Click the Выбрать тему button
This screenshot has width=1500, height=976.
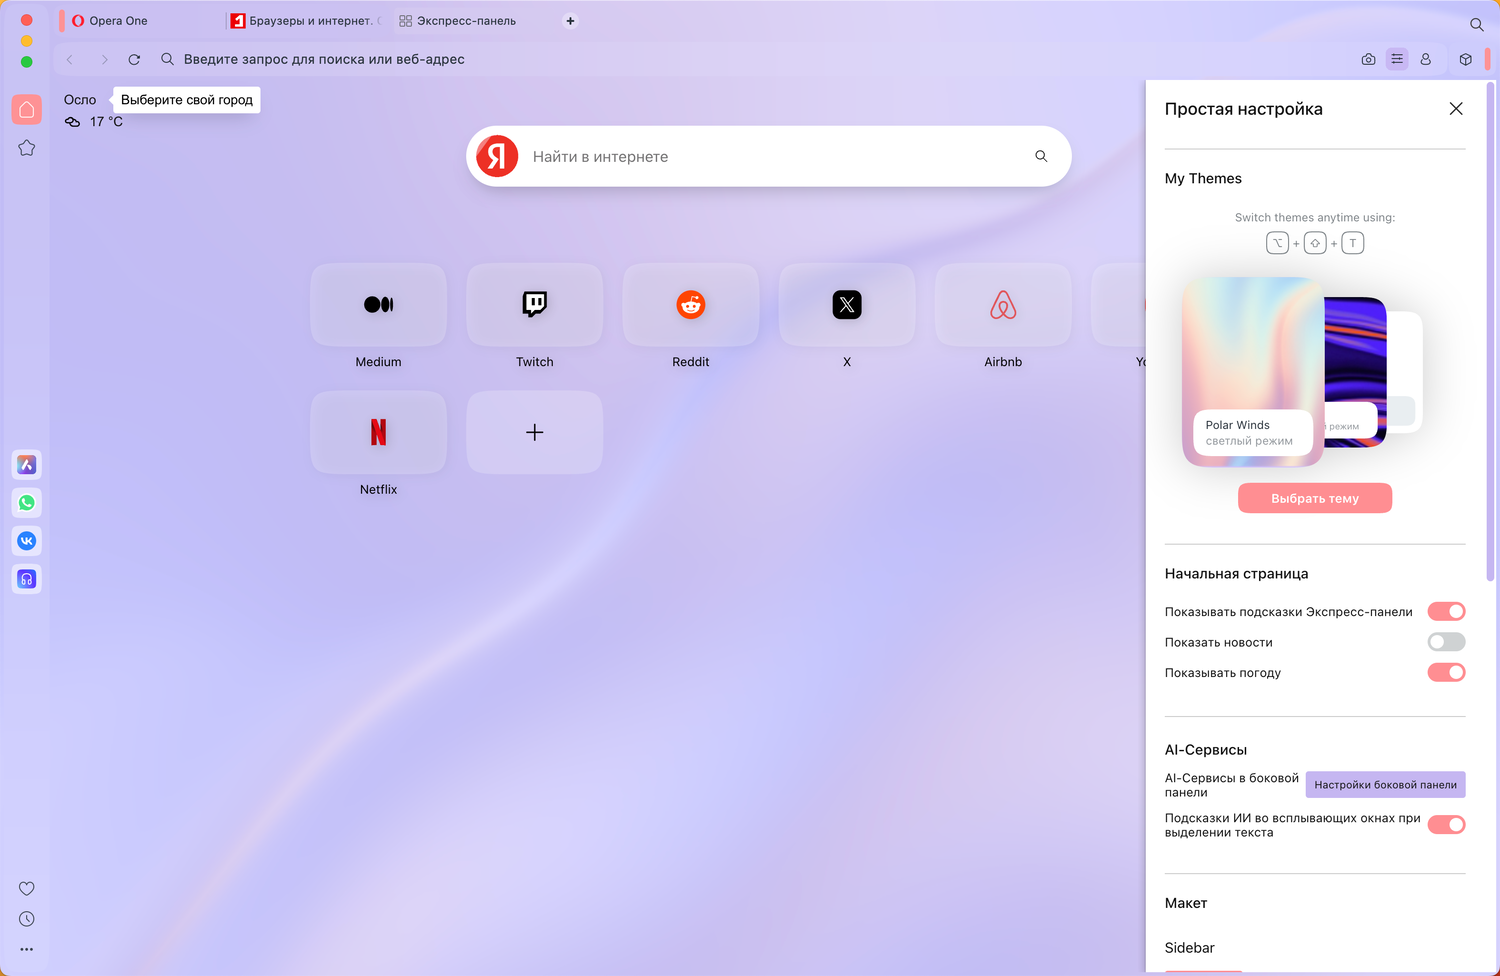point(1315,498)
